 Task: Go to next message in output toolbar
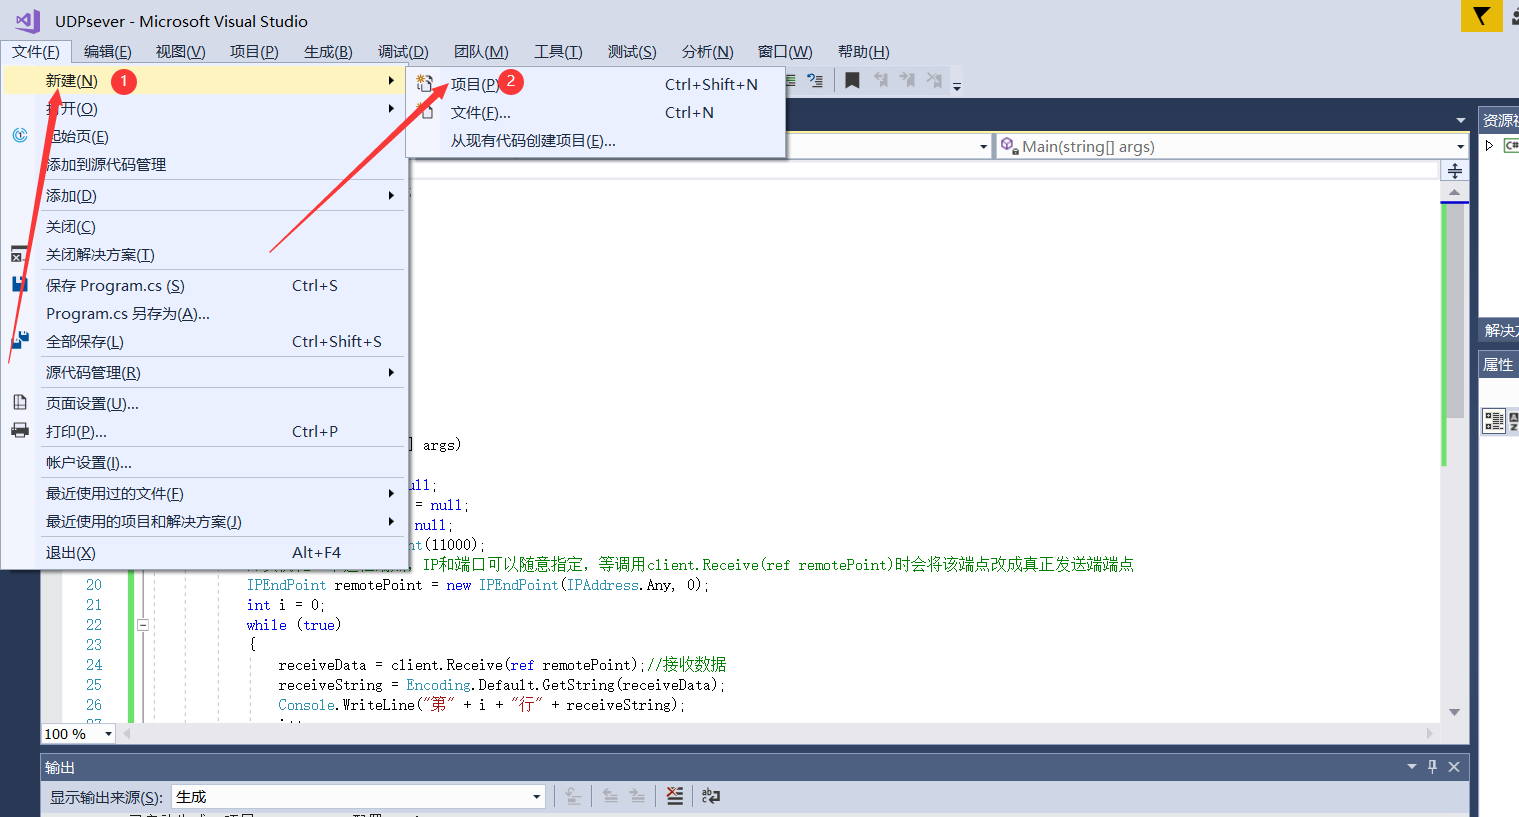(x=636, y=796)
